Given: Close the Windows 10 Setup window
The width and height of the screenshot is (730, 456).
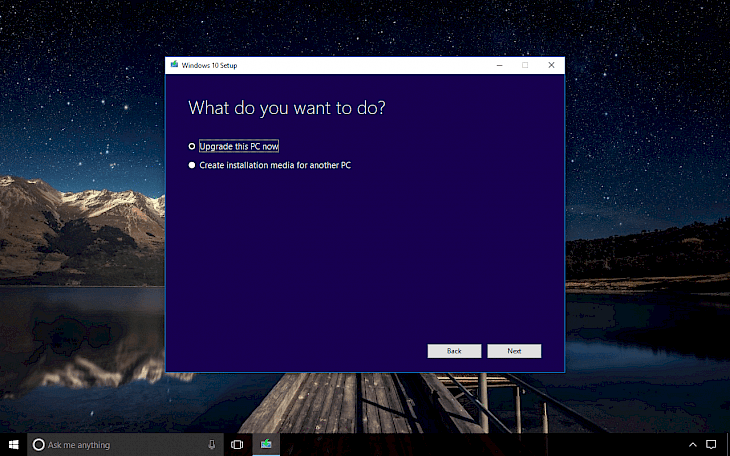Looking at the screenshot, I should point(551,65).
